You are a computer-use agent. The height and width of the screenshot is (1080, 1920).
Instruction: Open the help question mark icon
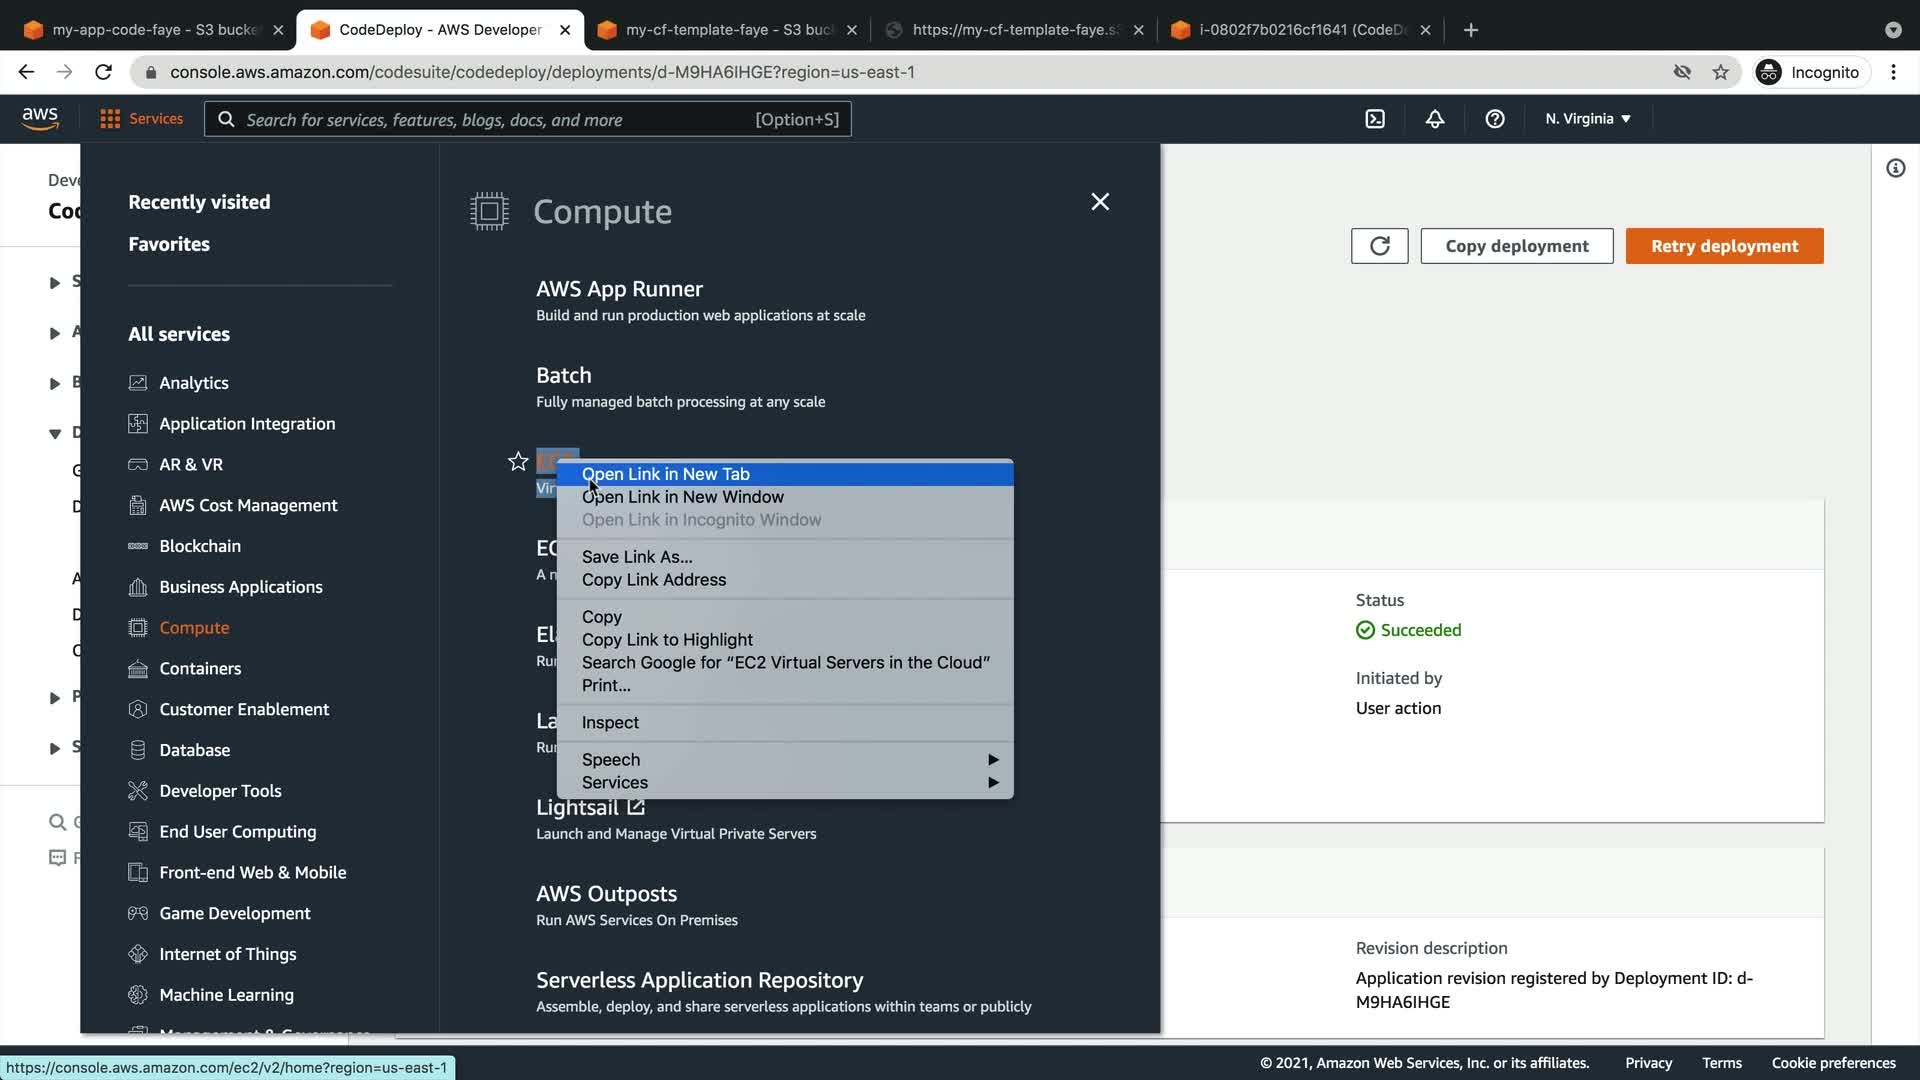1494,119
